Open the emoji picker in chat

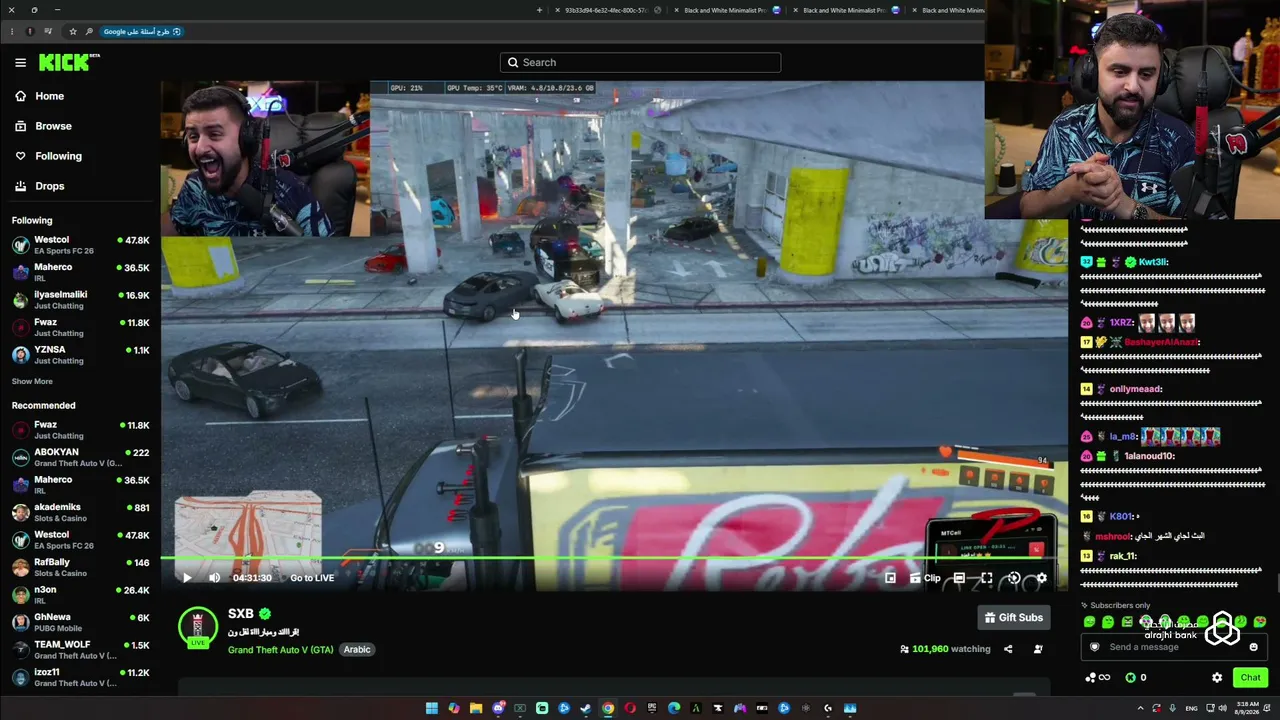point(1254,647)
